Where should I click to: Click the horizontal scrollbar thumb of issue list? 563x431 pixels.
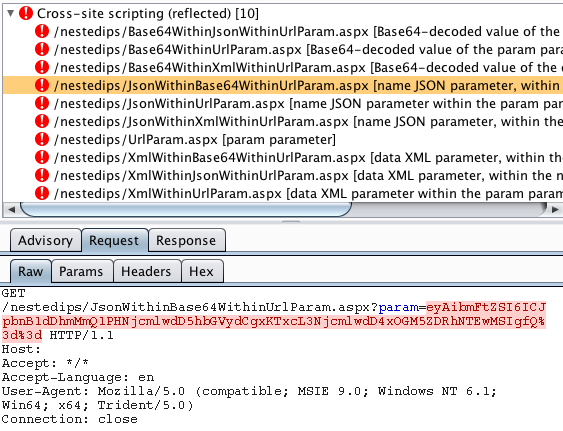186,209
